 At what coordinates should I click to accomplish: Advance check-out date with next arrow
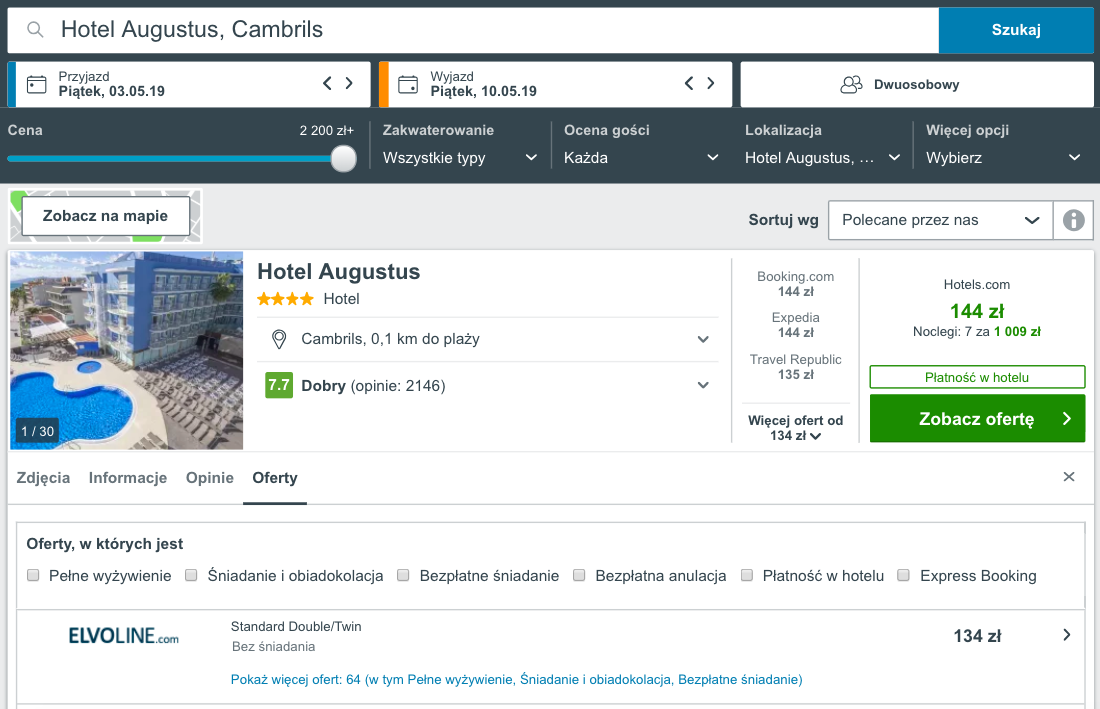pos(711,83)
